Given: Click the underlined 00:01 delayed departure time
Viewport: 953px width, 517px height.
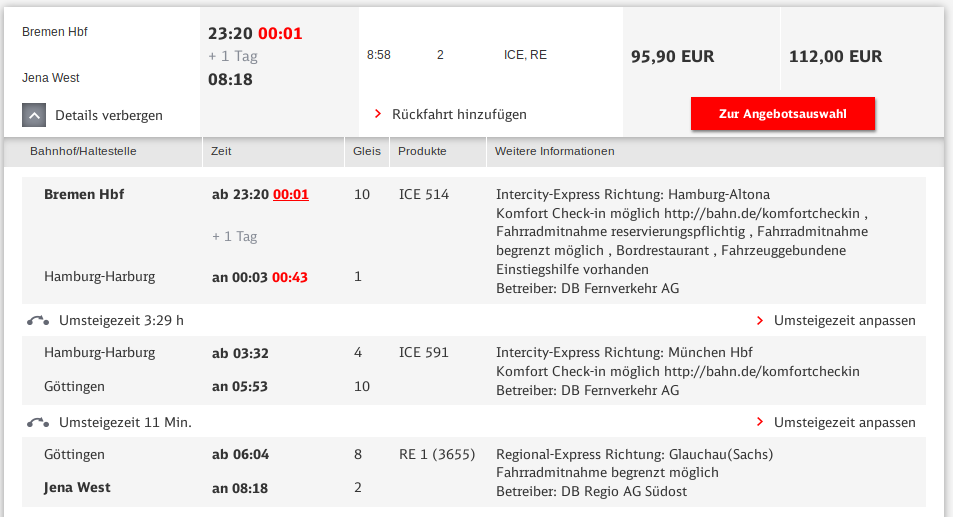Looking at the screenshot, I should (x=291, y=194).
